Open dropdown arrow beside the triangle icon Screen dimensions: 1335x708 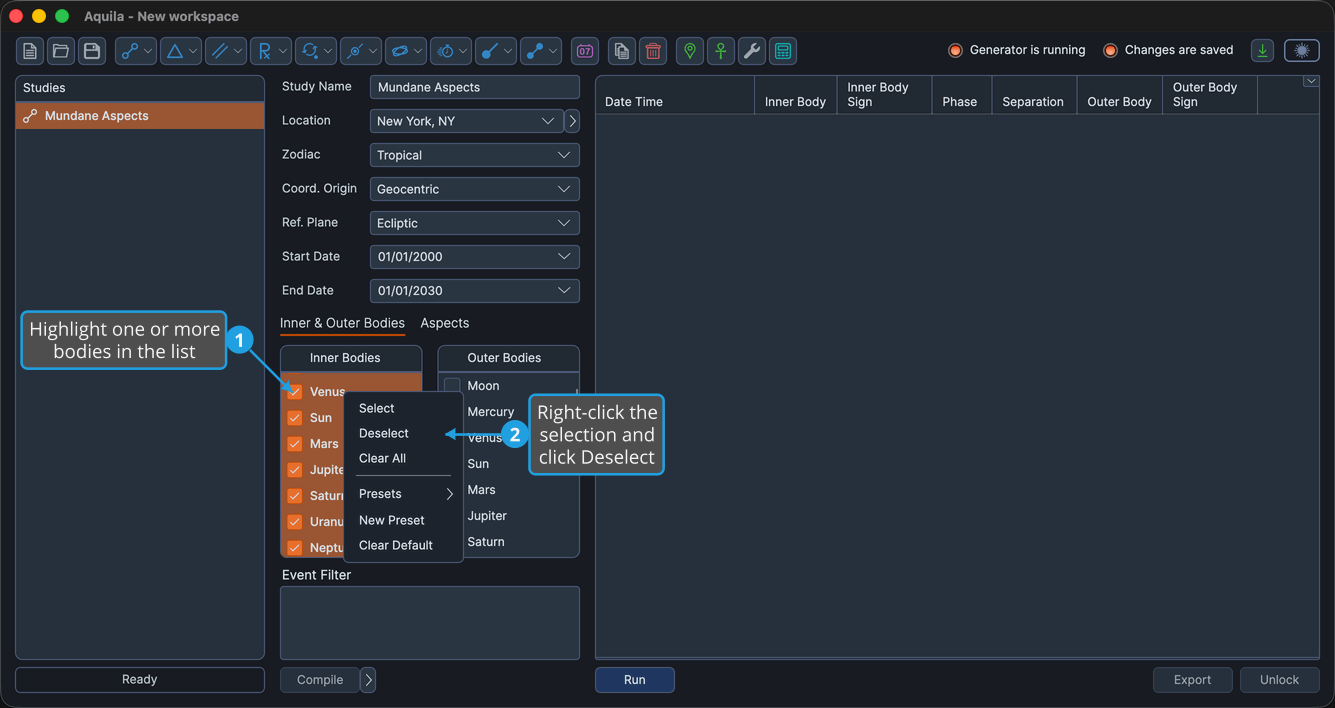[193, 51]
